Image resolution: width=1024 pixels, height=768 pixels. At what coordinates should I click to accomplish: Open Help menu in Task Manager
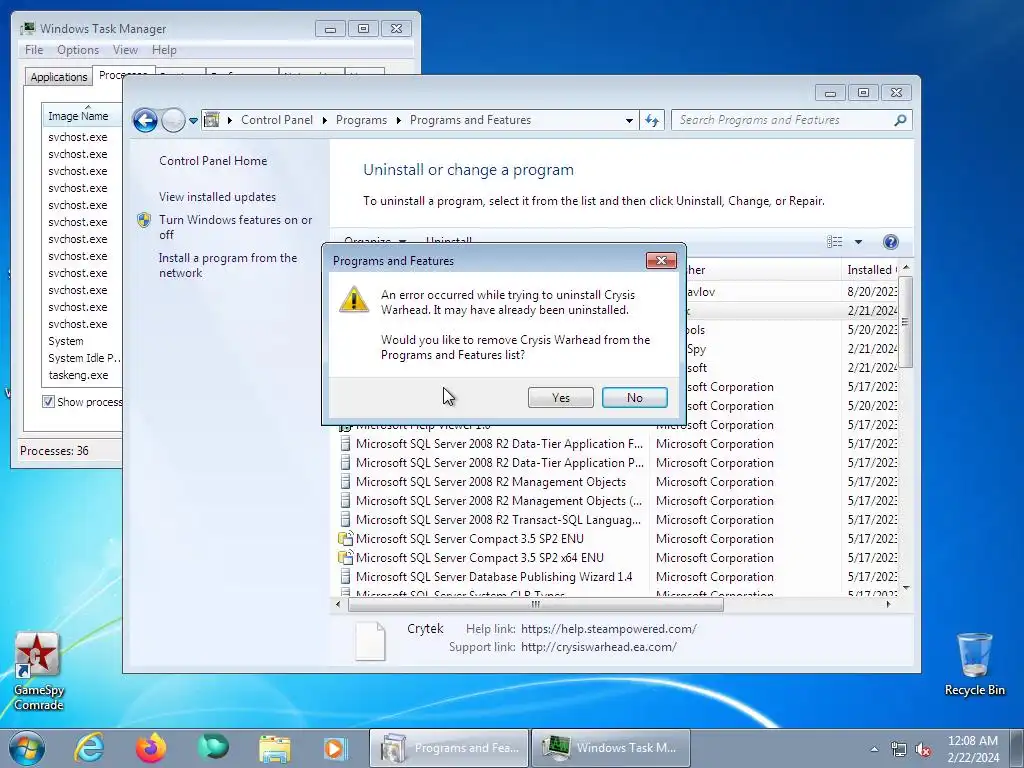tap(164, 50)
